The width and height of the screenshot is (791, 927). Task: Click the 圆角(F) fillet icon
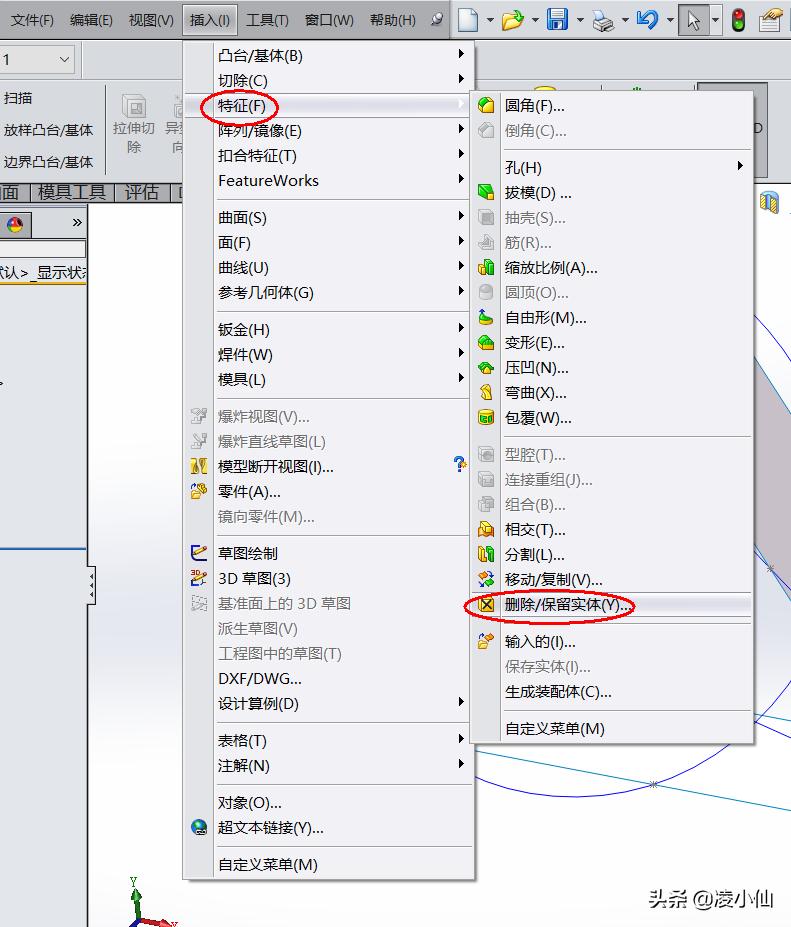click(x=486, y=105)
